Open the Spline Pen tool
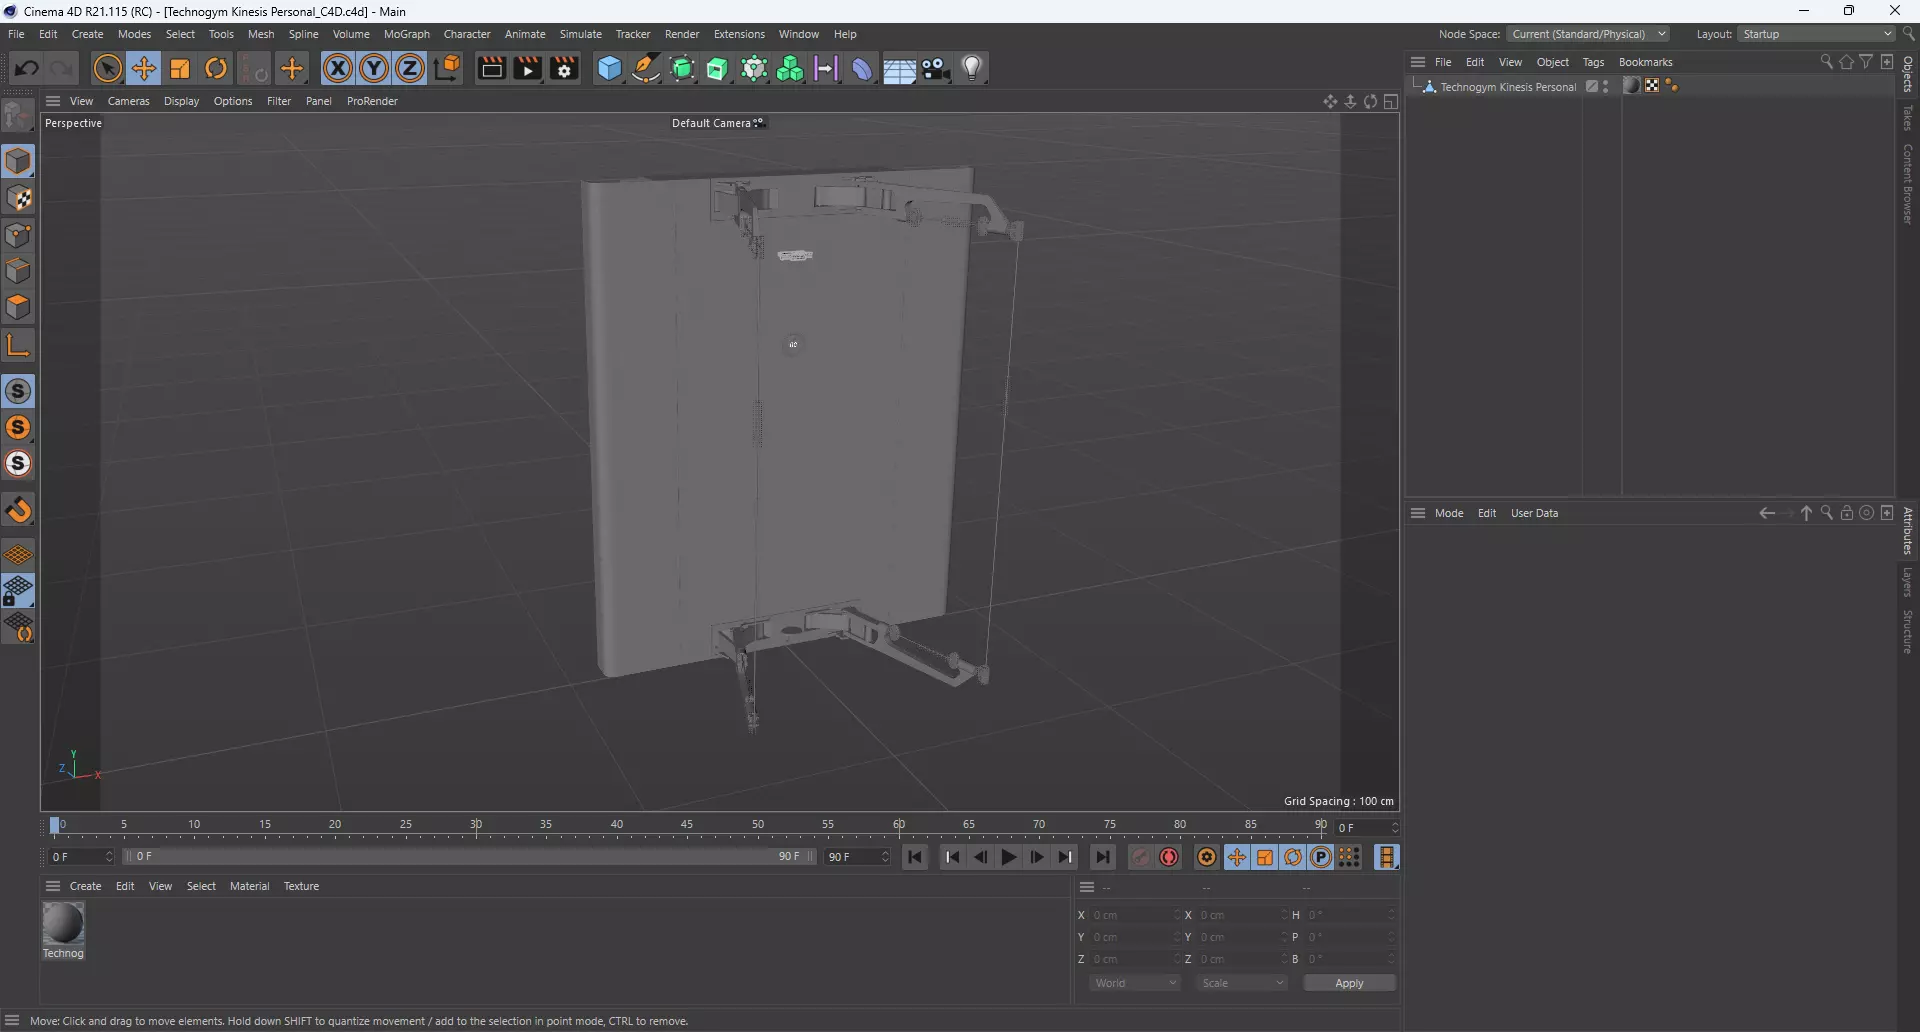The image size is (1920, 1032). click(646, 68)
